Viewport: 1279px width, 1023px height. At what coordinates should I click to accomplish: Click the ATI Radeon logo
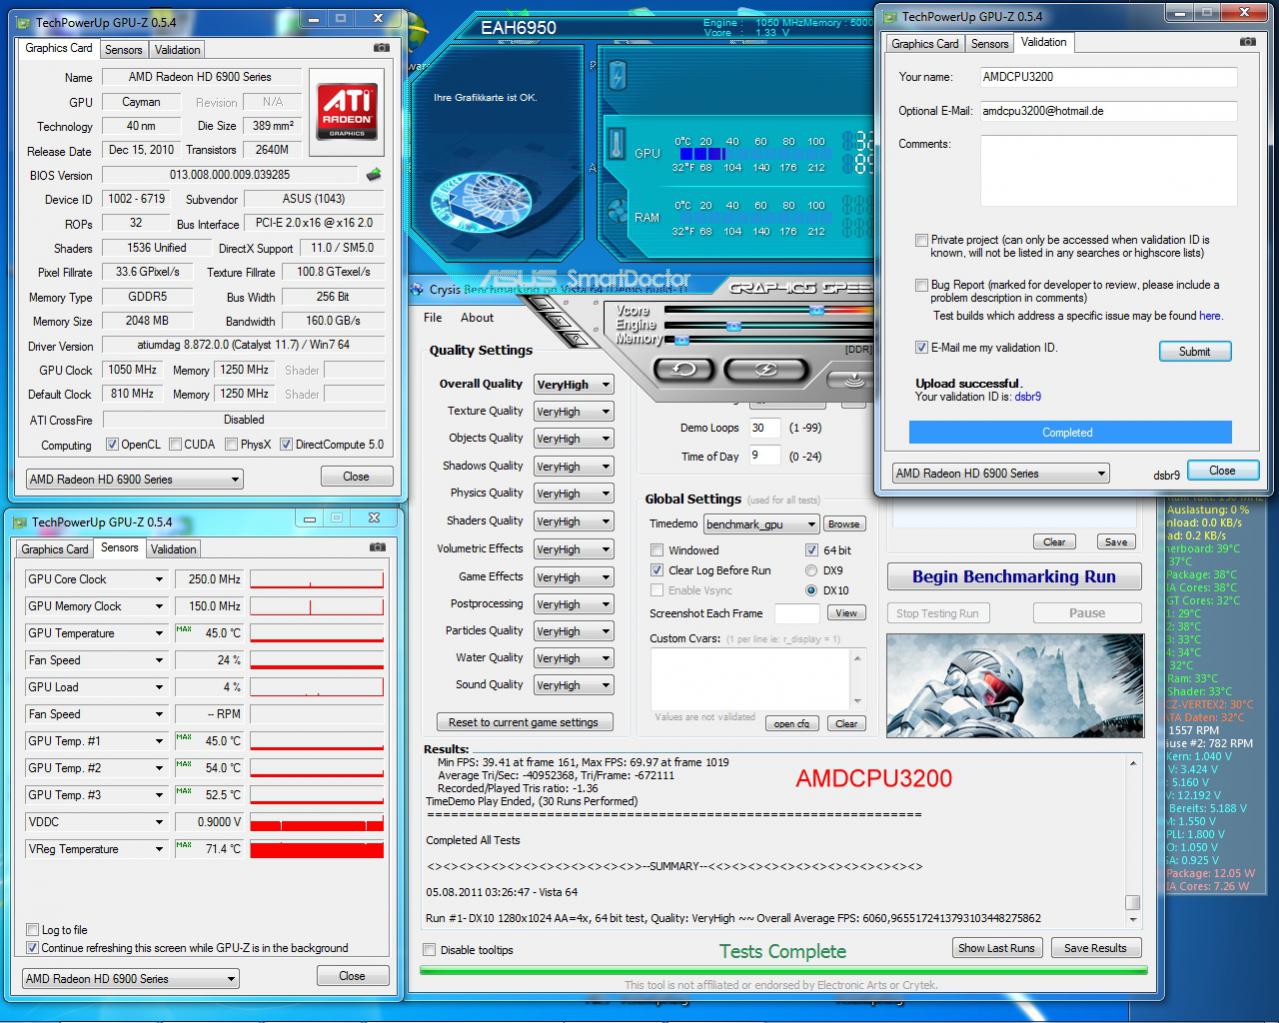347,111
